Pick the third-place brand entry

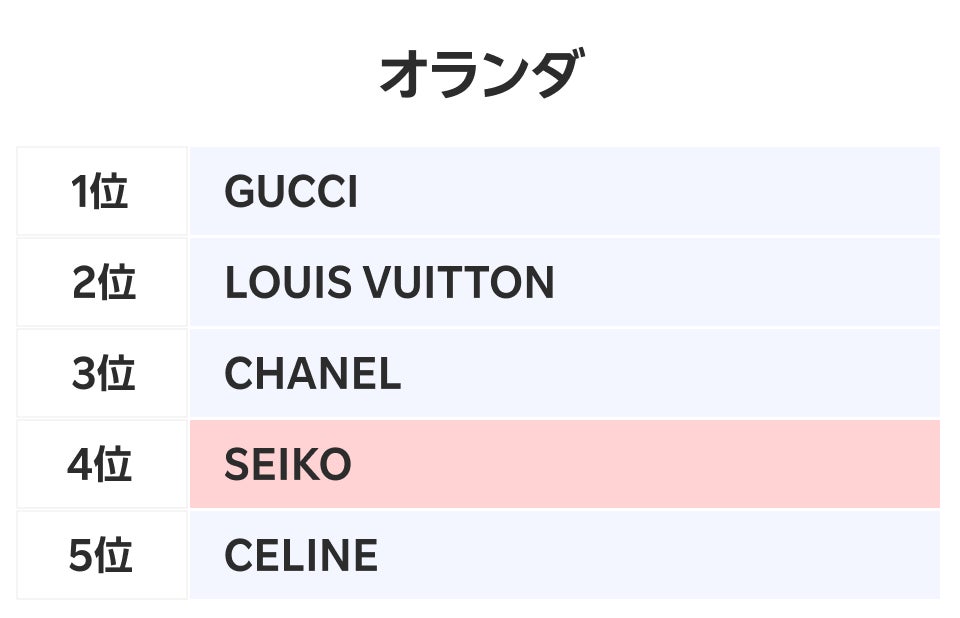312,374
